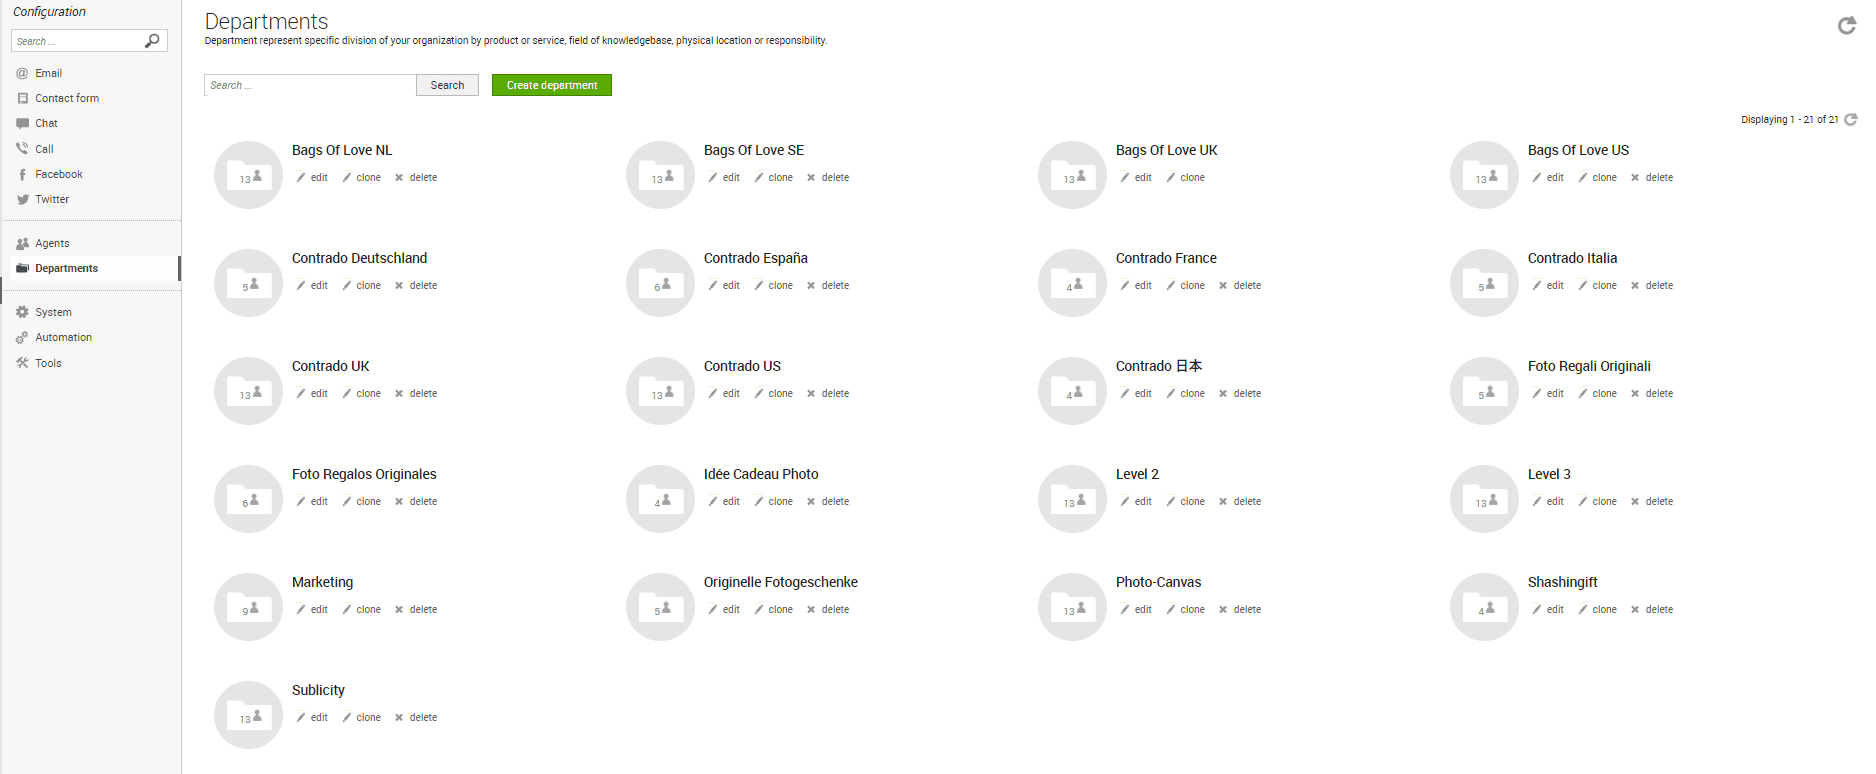The height and width of the screenshot is (774, 1876).
Task: Click the Bags Of Love NL folder icon
Action: pos(248,175)
